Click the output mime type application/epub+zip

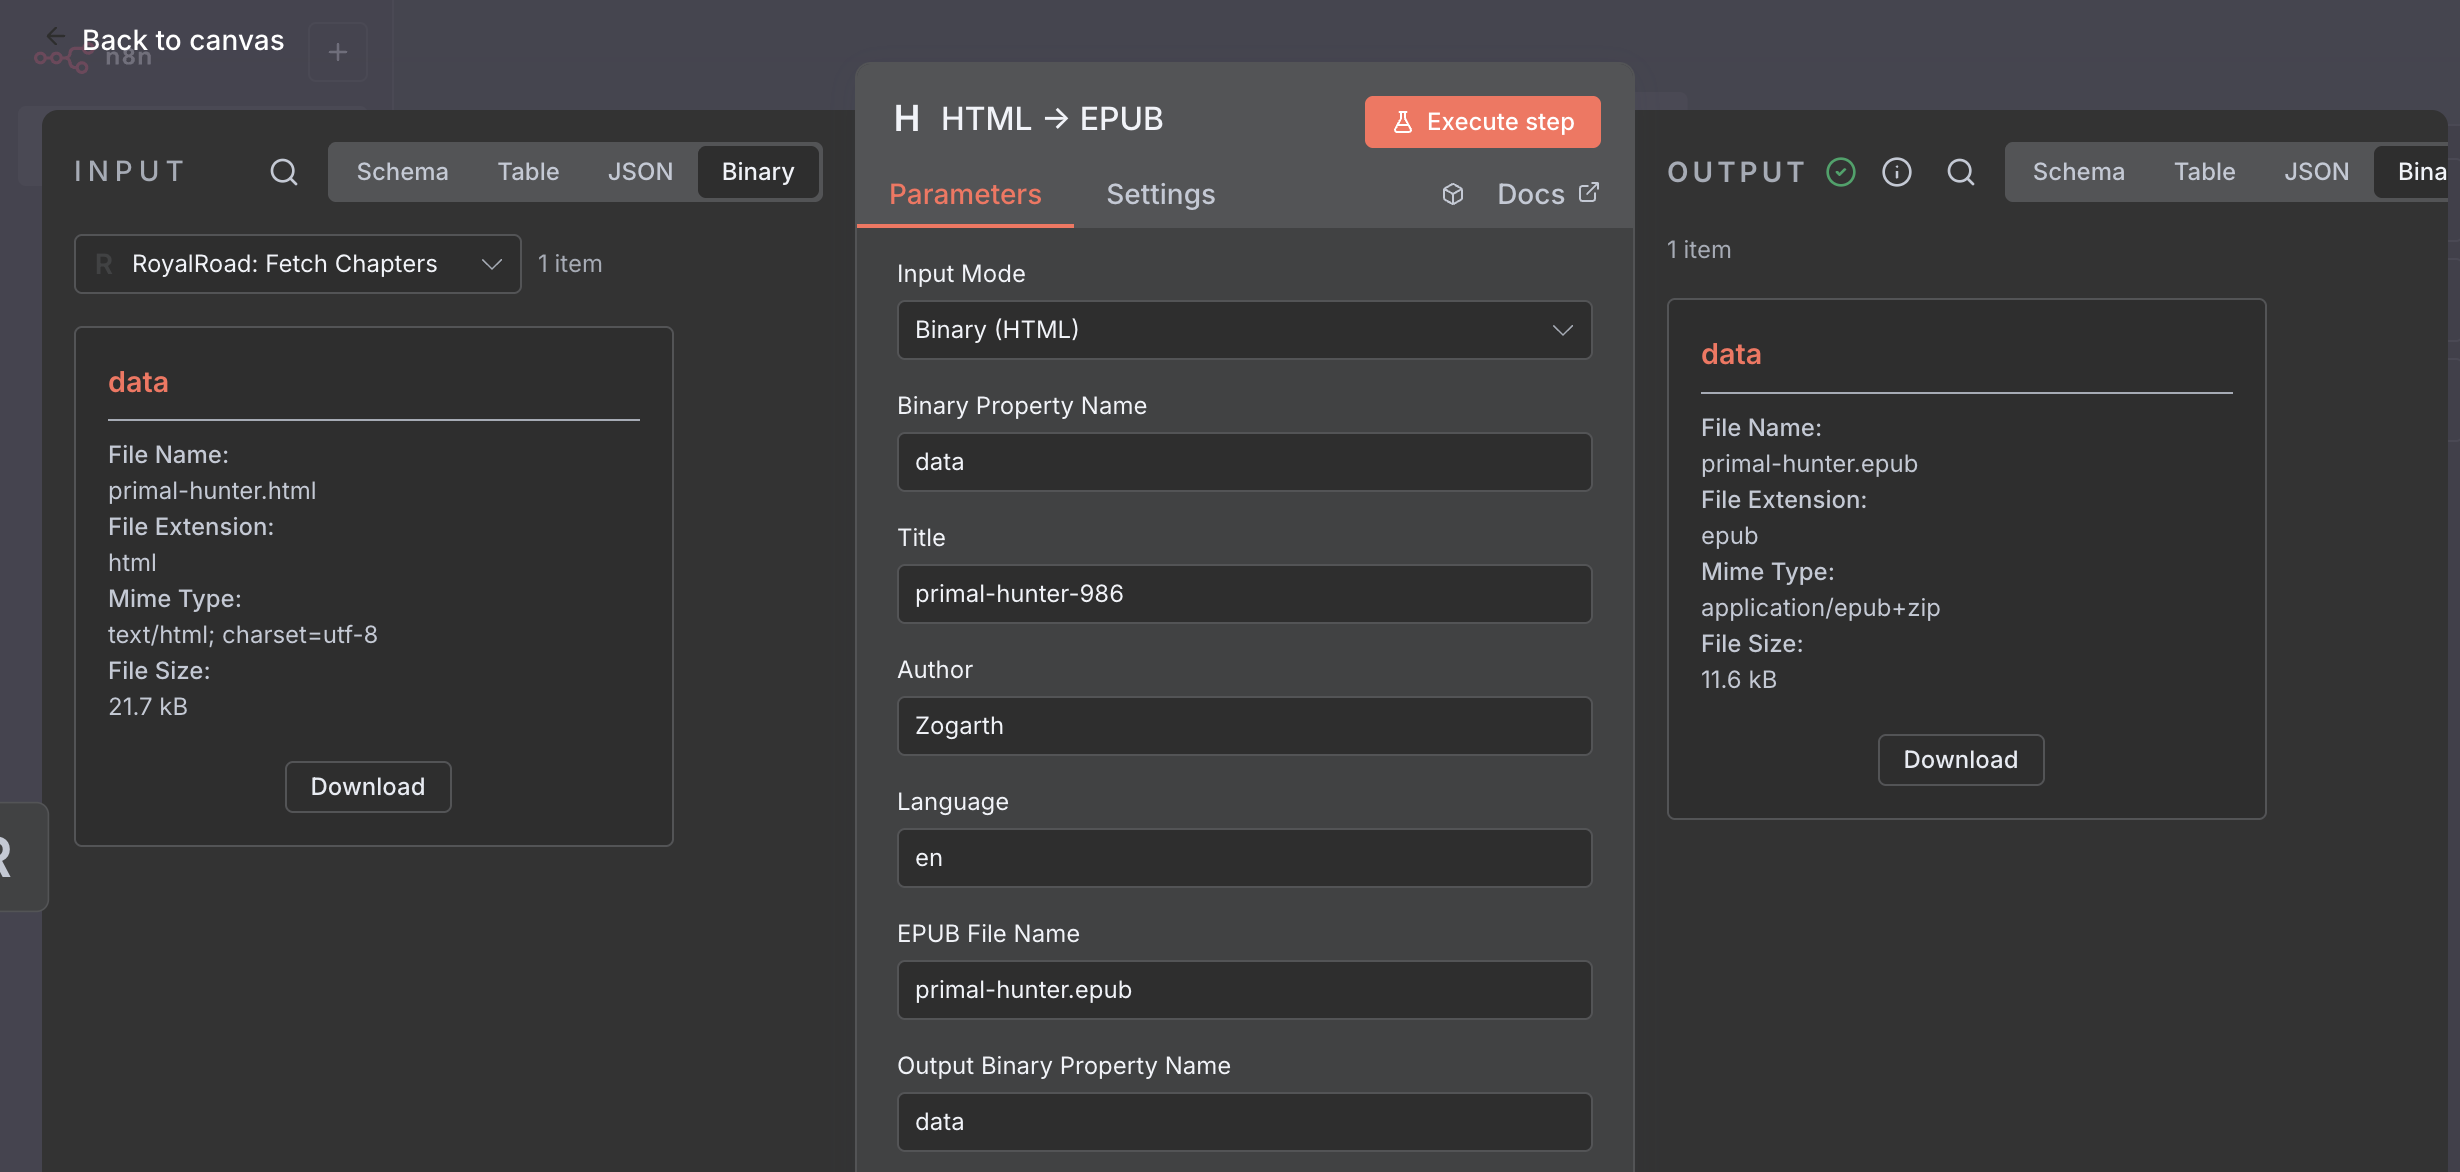[1820, 608]
